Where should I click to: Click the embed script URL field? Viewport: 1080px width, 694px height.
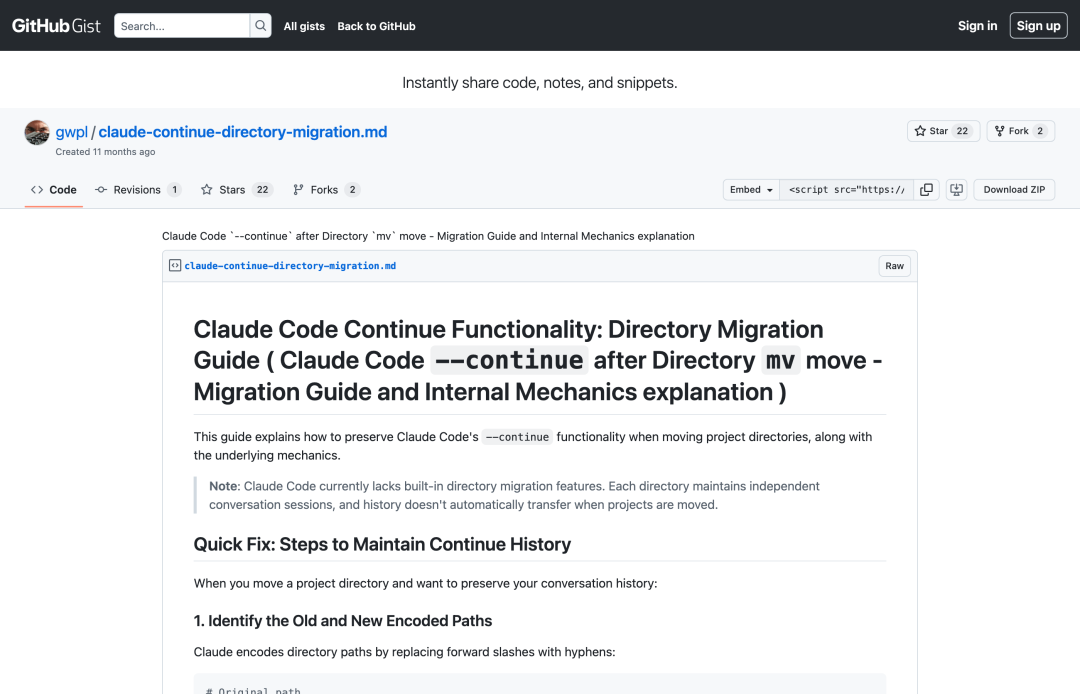(847, 189)
